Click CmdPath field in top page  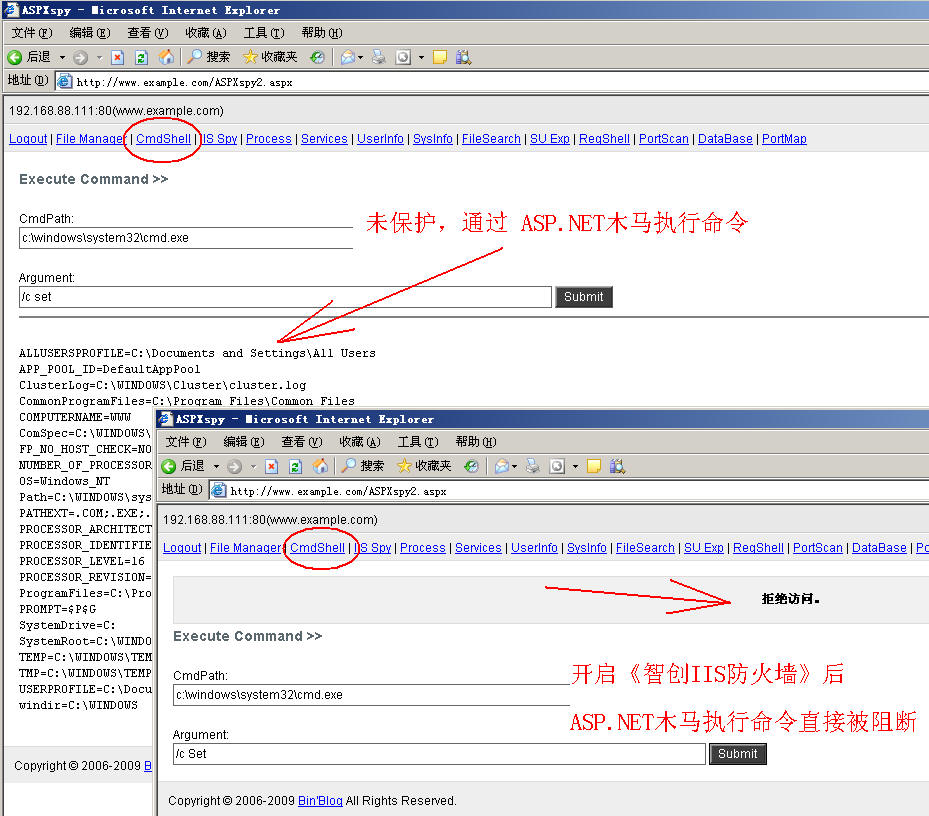click(x=186, y=238)
